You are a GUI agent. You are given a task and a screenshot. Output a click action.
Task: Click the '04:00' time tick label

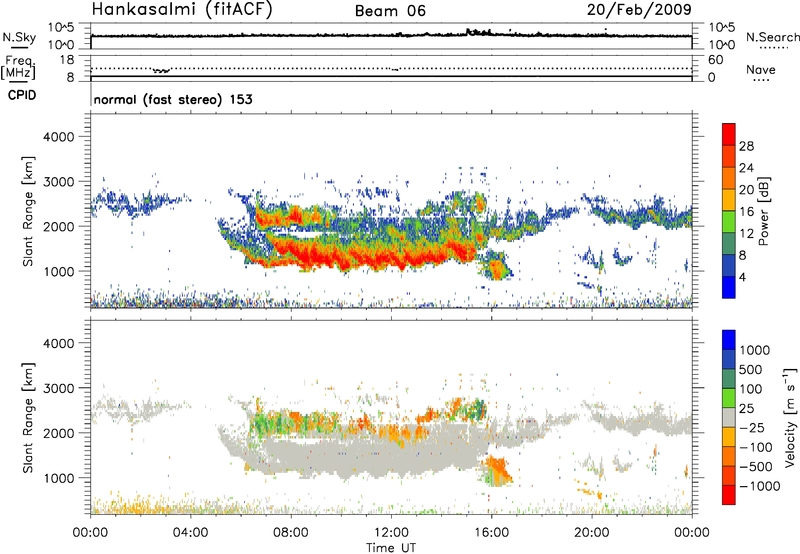pyautogui.click(x=190, y=533)
